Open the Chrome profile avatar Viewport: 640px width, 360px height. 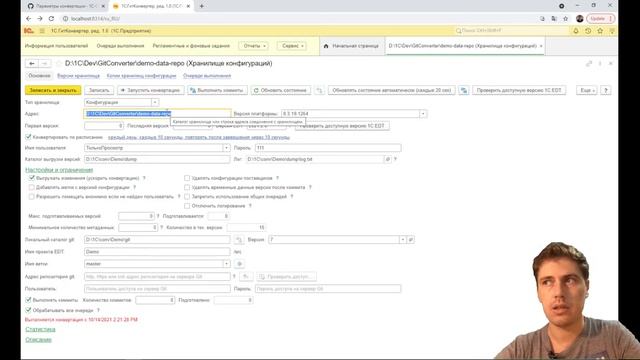pyautogui.click(x=580, y=18)
